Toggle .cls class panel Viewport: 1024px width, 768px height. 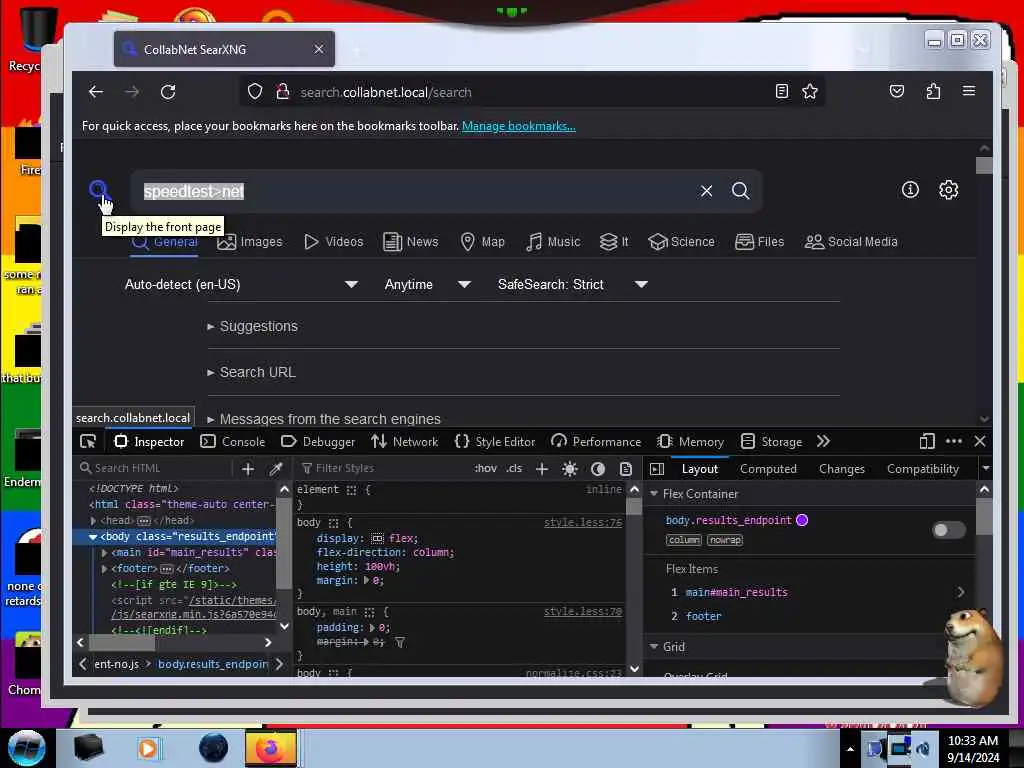(x=514, y=468)
